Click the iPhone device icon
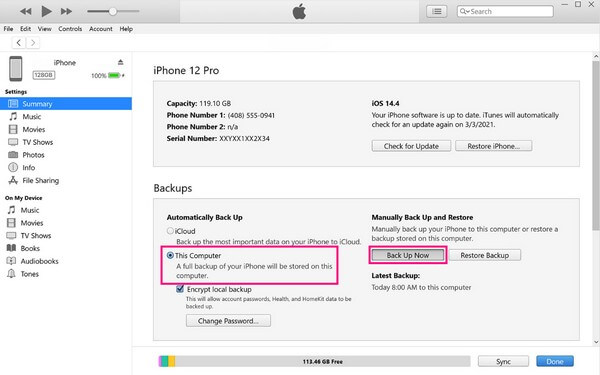Image resolution: width=600 pixels, height=375 pixels. click(x=16, y=68)
